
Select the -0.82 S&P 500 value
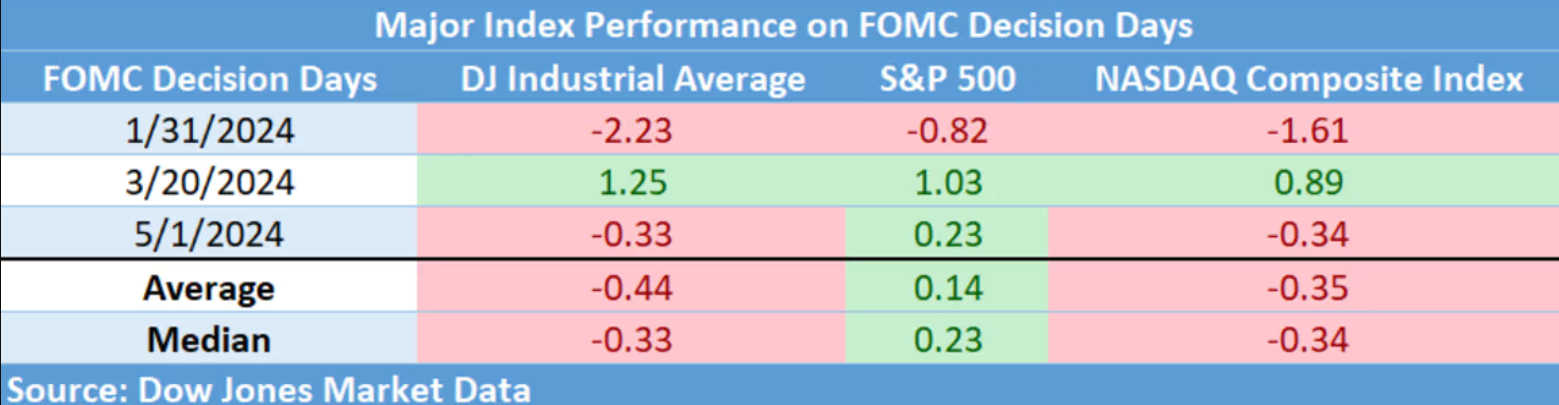click(946, 131)
